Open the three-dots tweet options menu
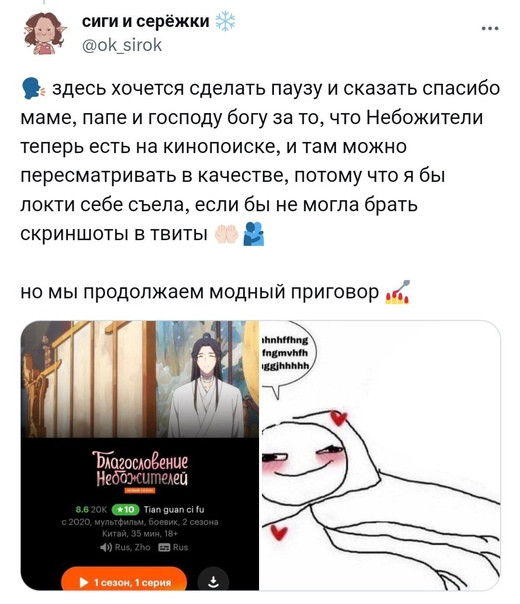This screenshot has height=604, width=520. tap(490, 28)
